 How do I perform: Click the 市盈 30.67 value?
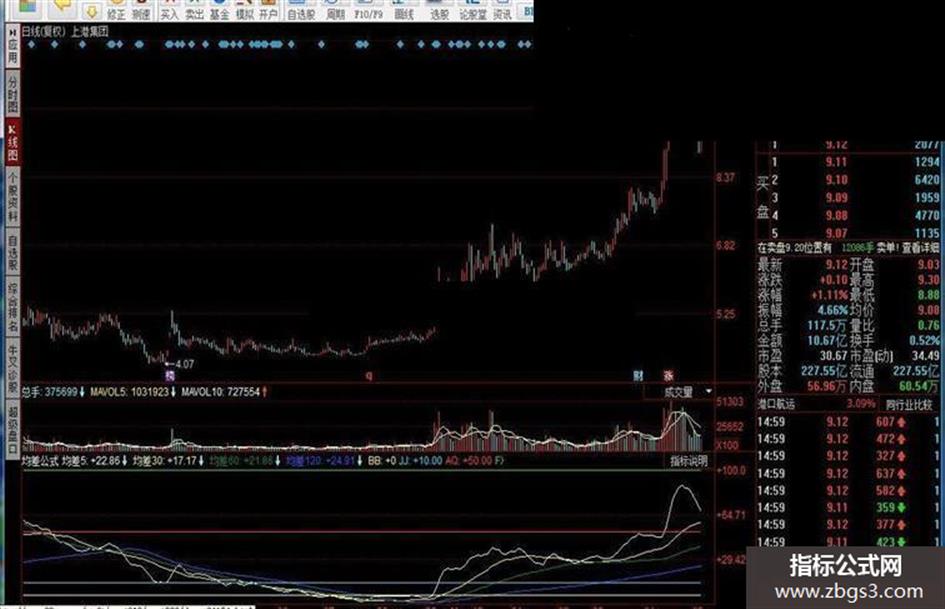[834, 356]
